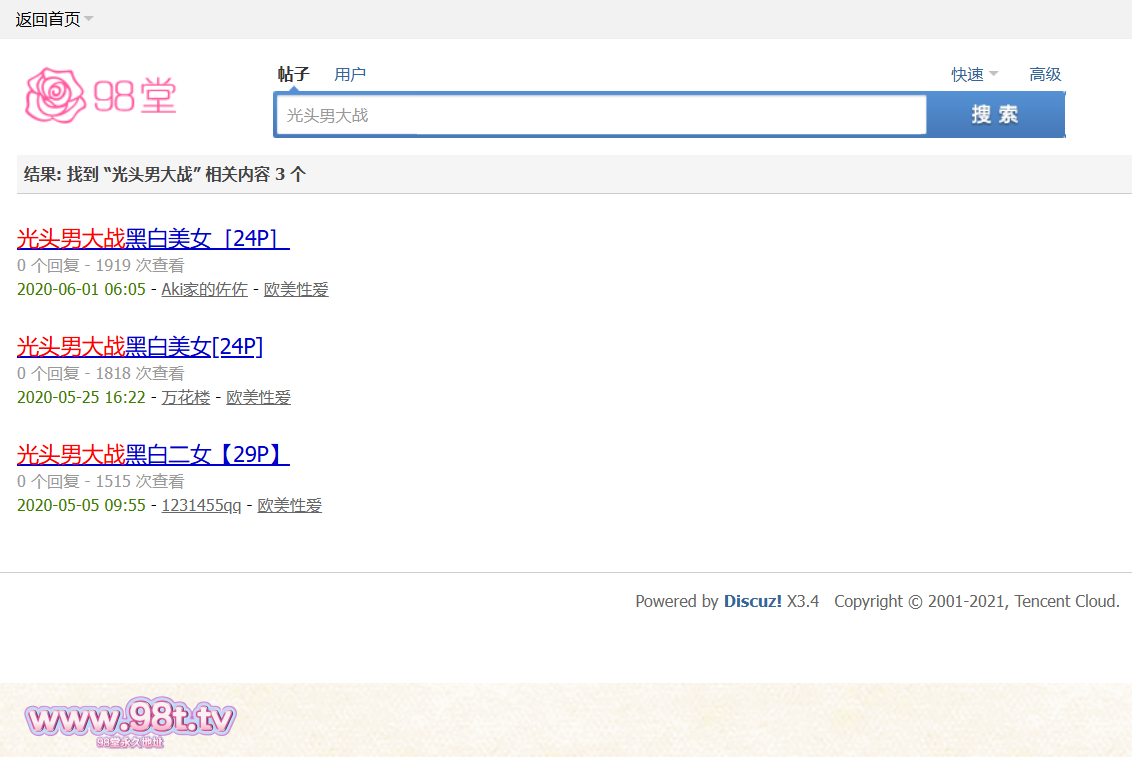The width and height of the screenshot is (1132, 757).
Task: Open the first result posted 2020-06-01
Action: pos(153,238)
